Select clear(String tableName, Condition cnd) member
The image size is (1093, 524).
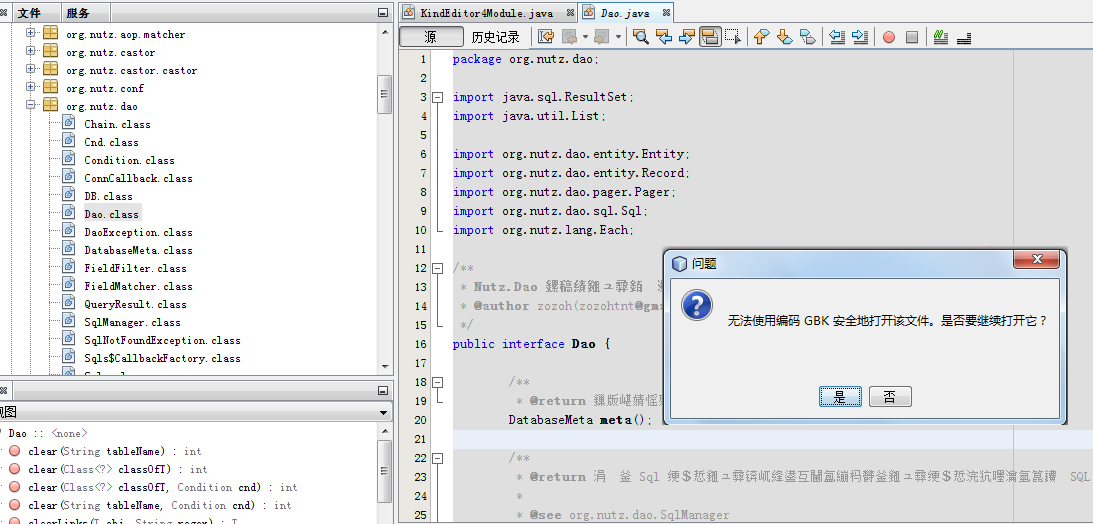click(x=160, y=506)
